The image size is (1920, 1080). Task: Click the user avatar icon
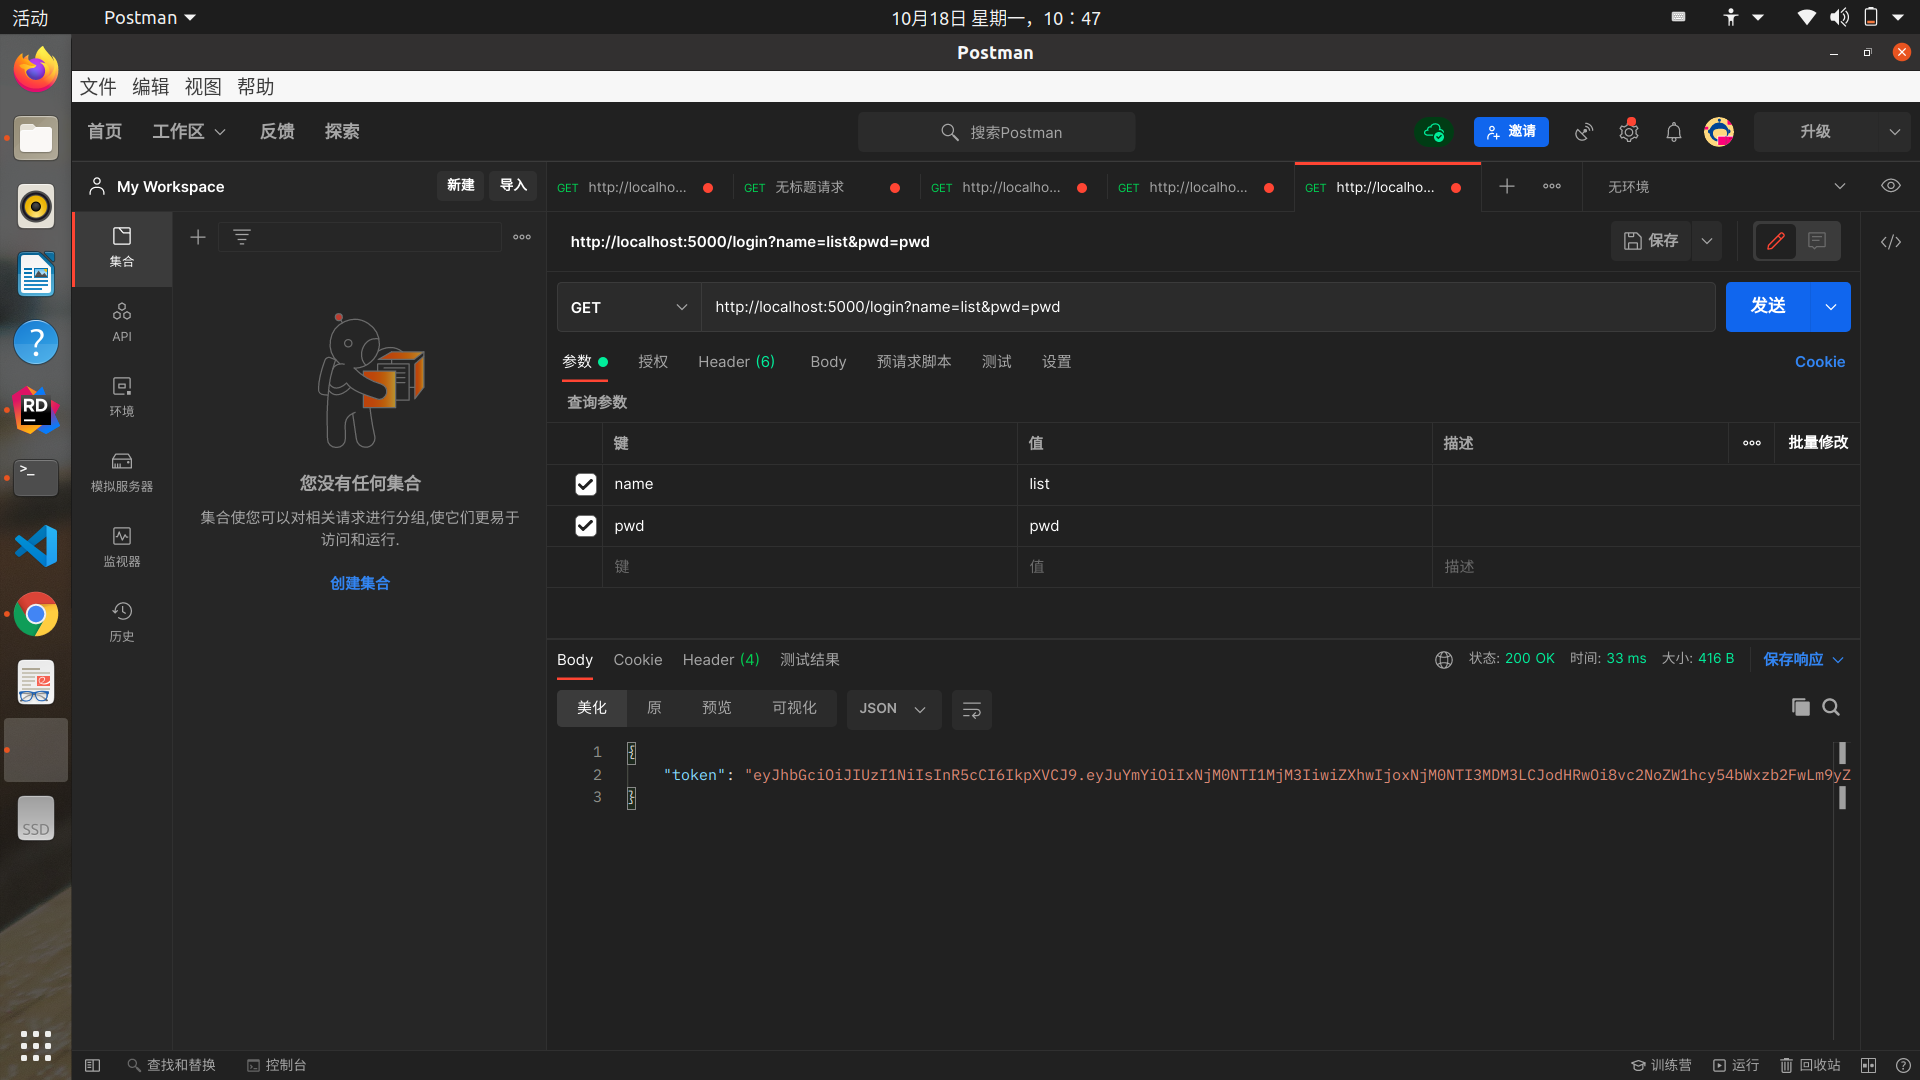click(1719, 132)
